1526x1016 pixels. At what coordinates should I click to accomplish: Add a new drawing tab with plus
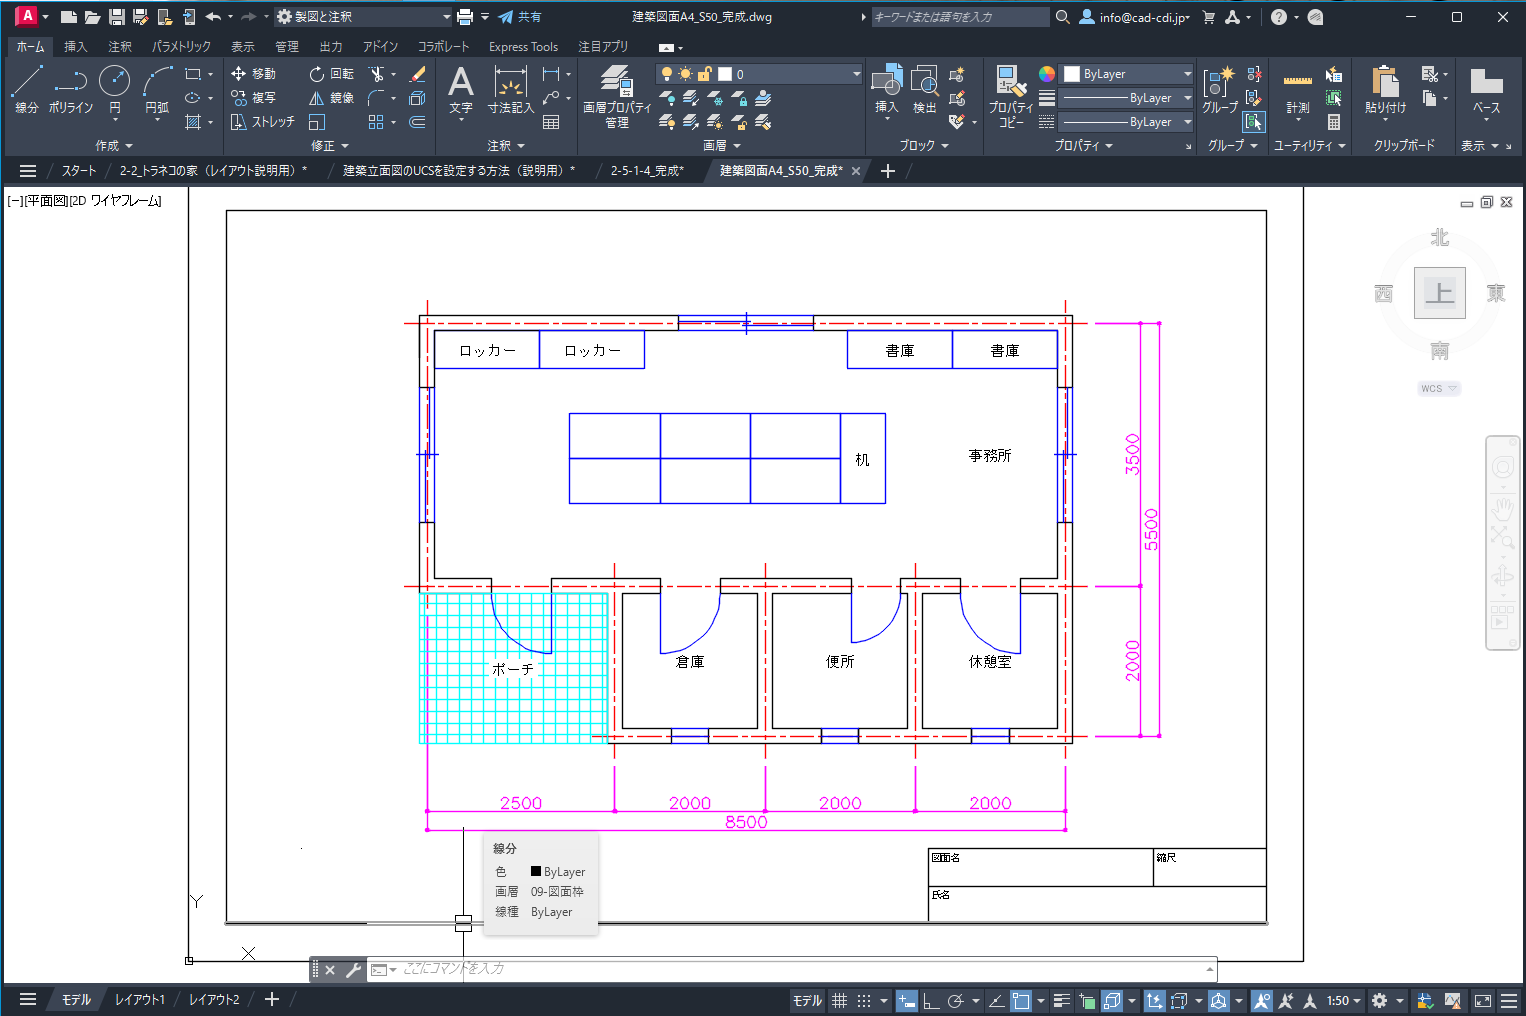coord(888,171)
